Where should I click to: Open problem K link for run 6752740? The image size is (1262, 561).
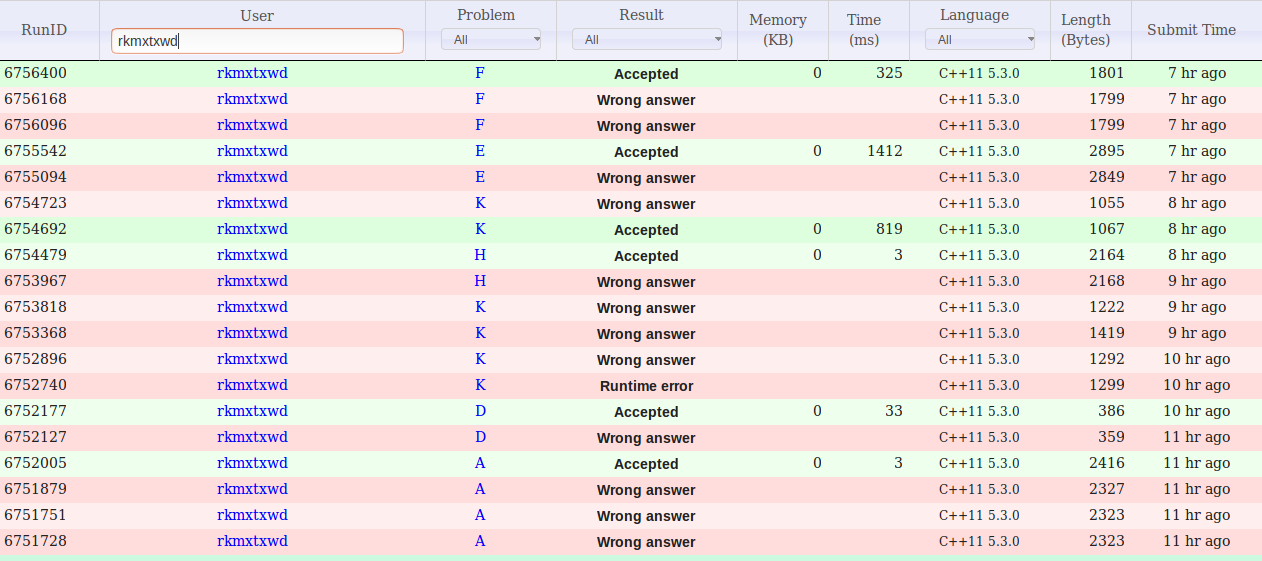point(480,385)
